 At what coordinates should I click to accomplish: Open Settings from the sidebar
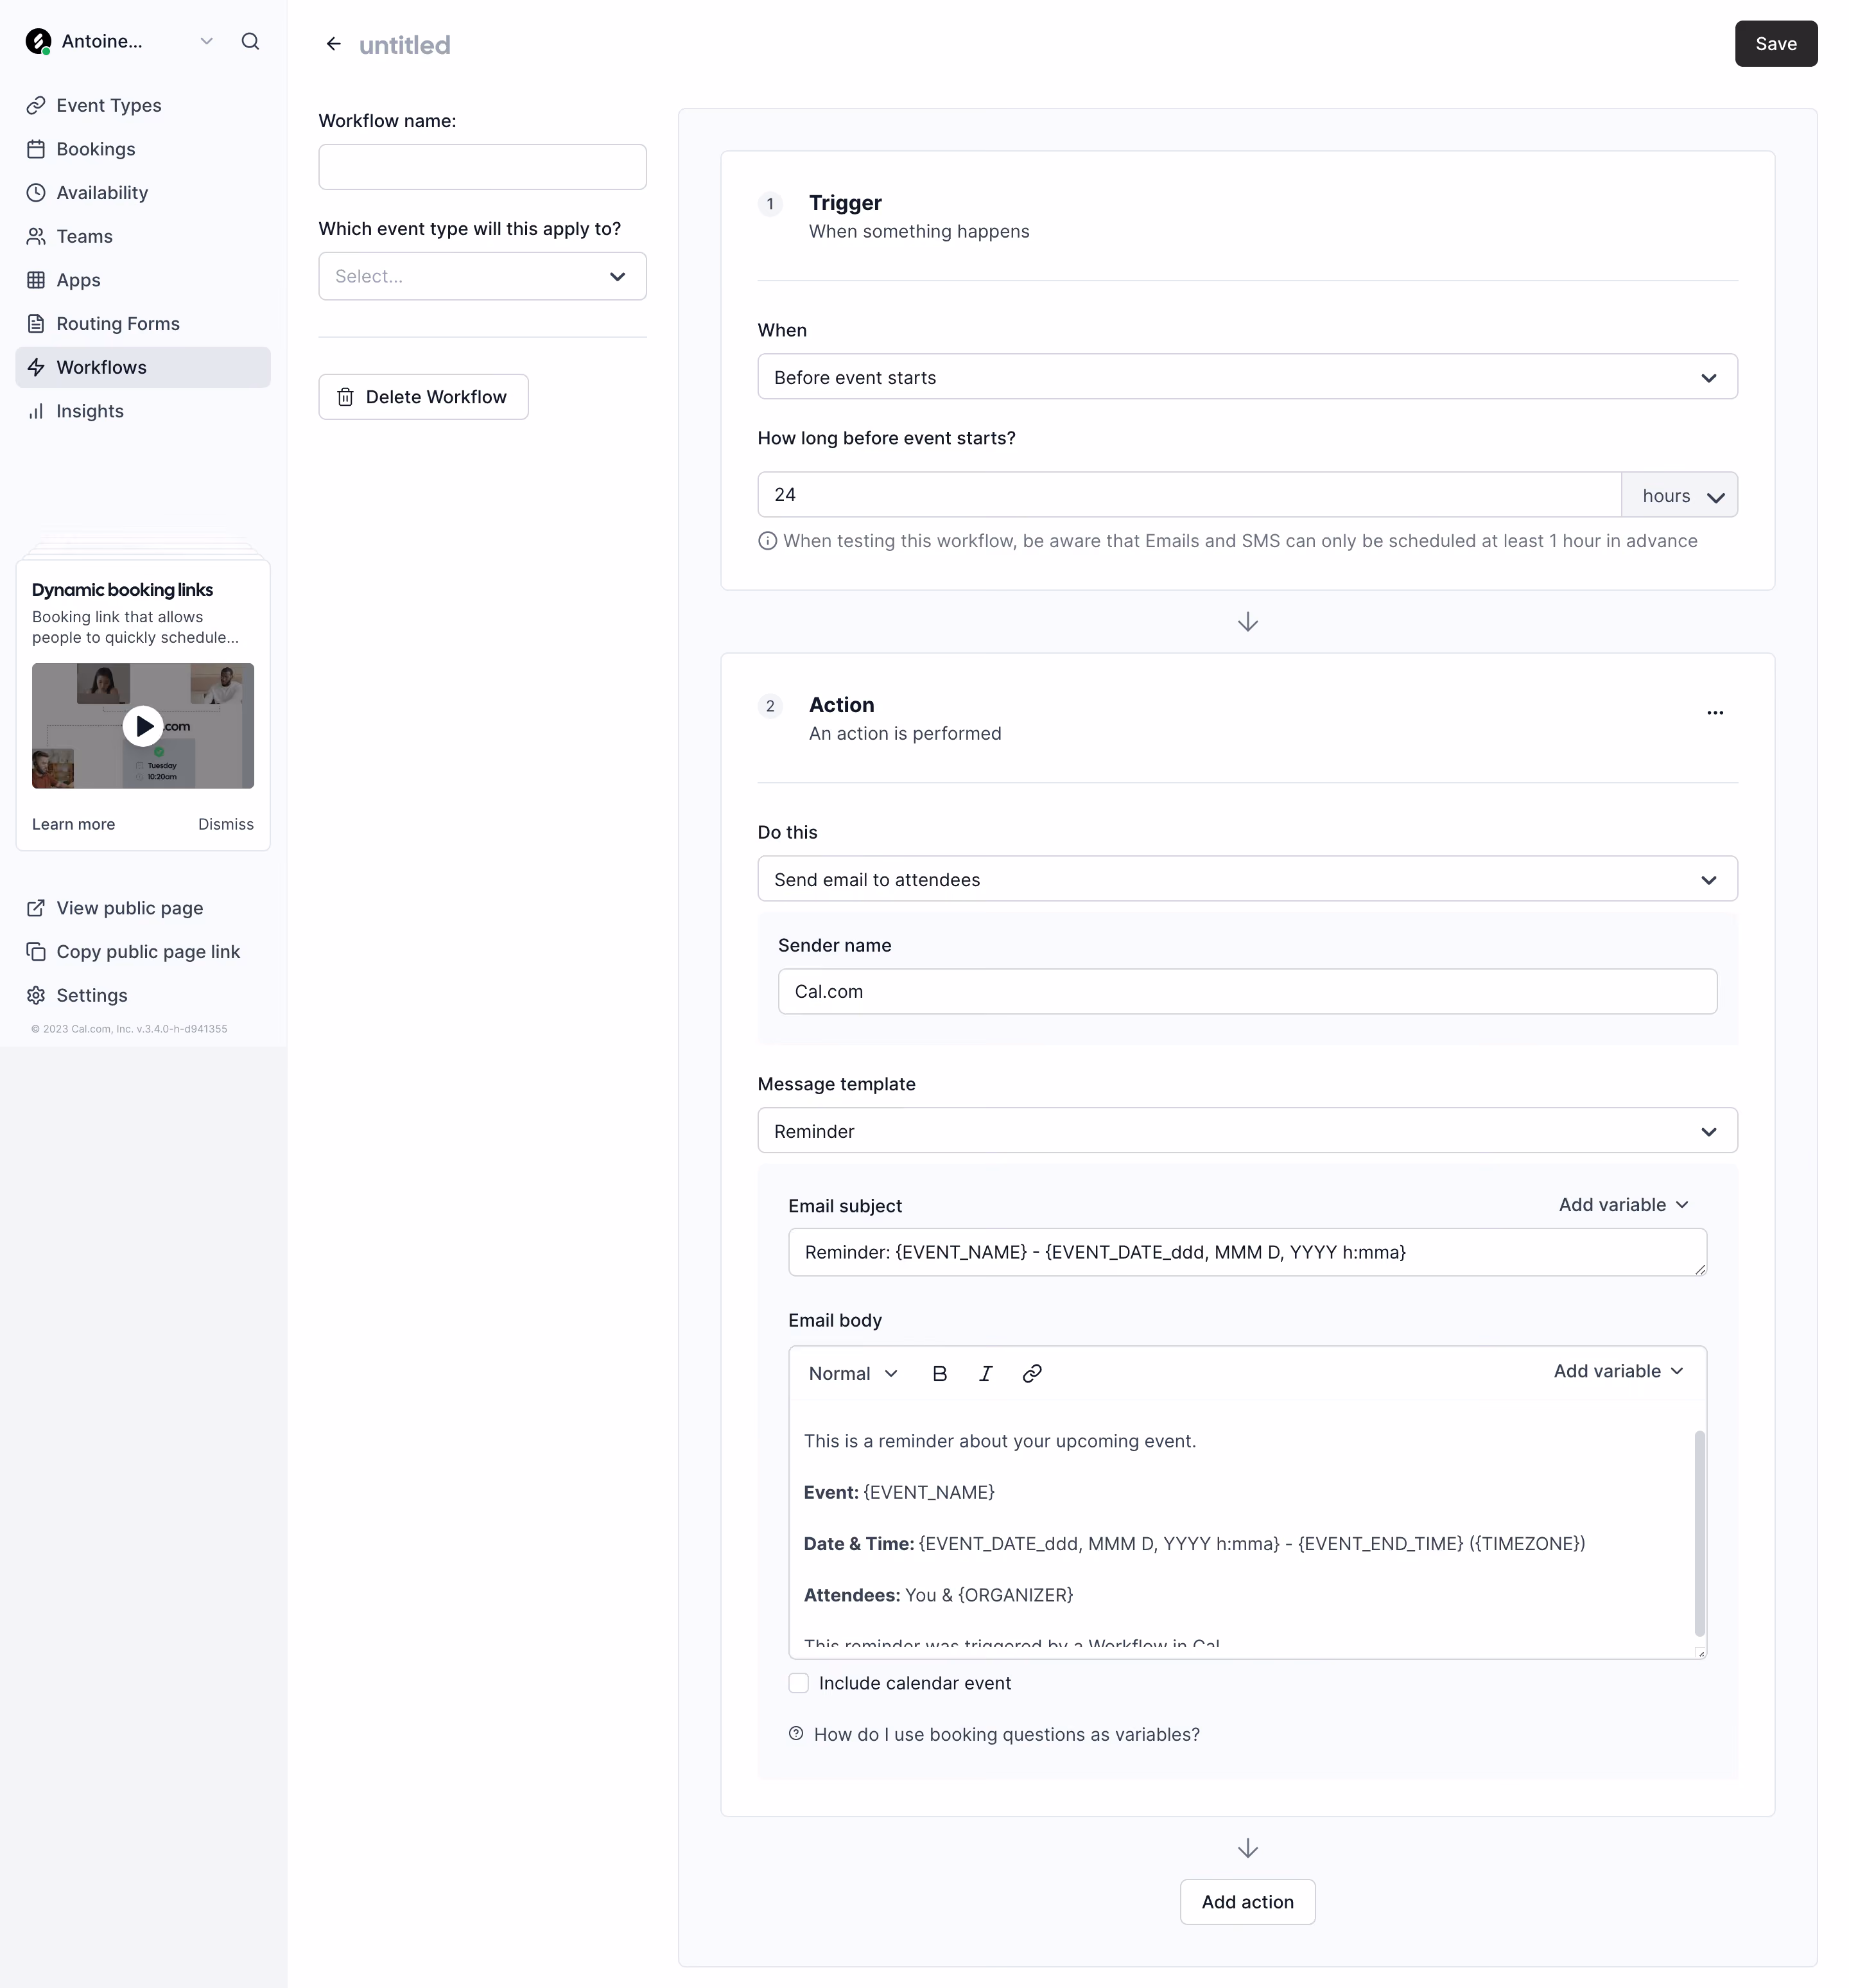143,995
